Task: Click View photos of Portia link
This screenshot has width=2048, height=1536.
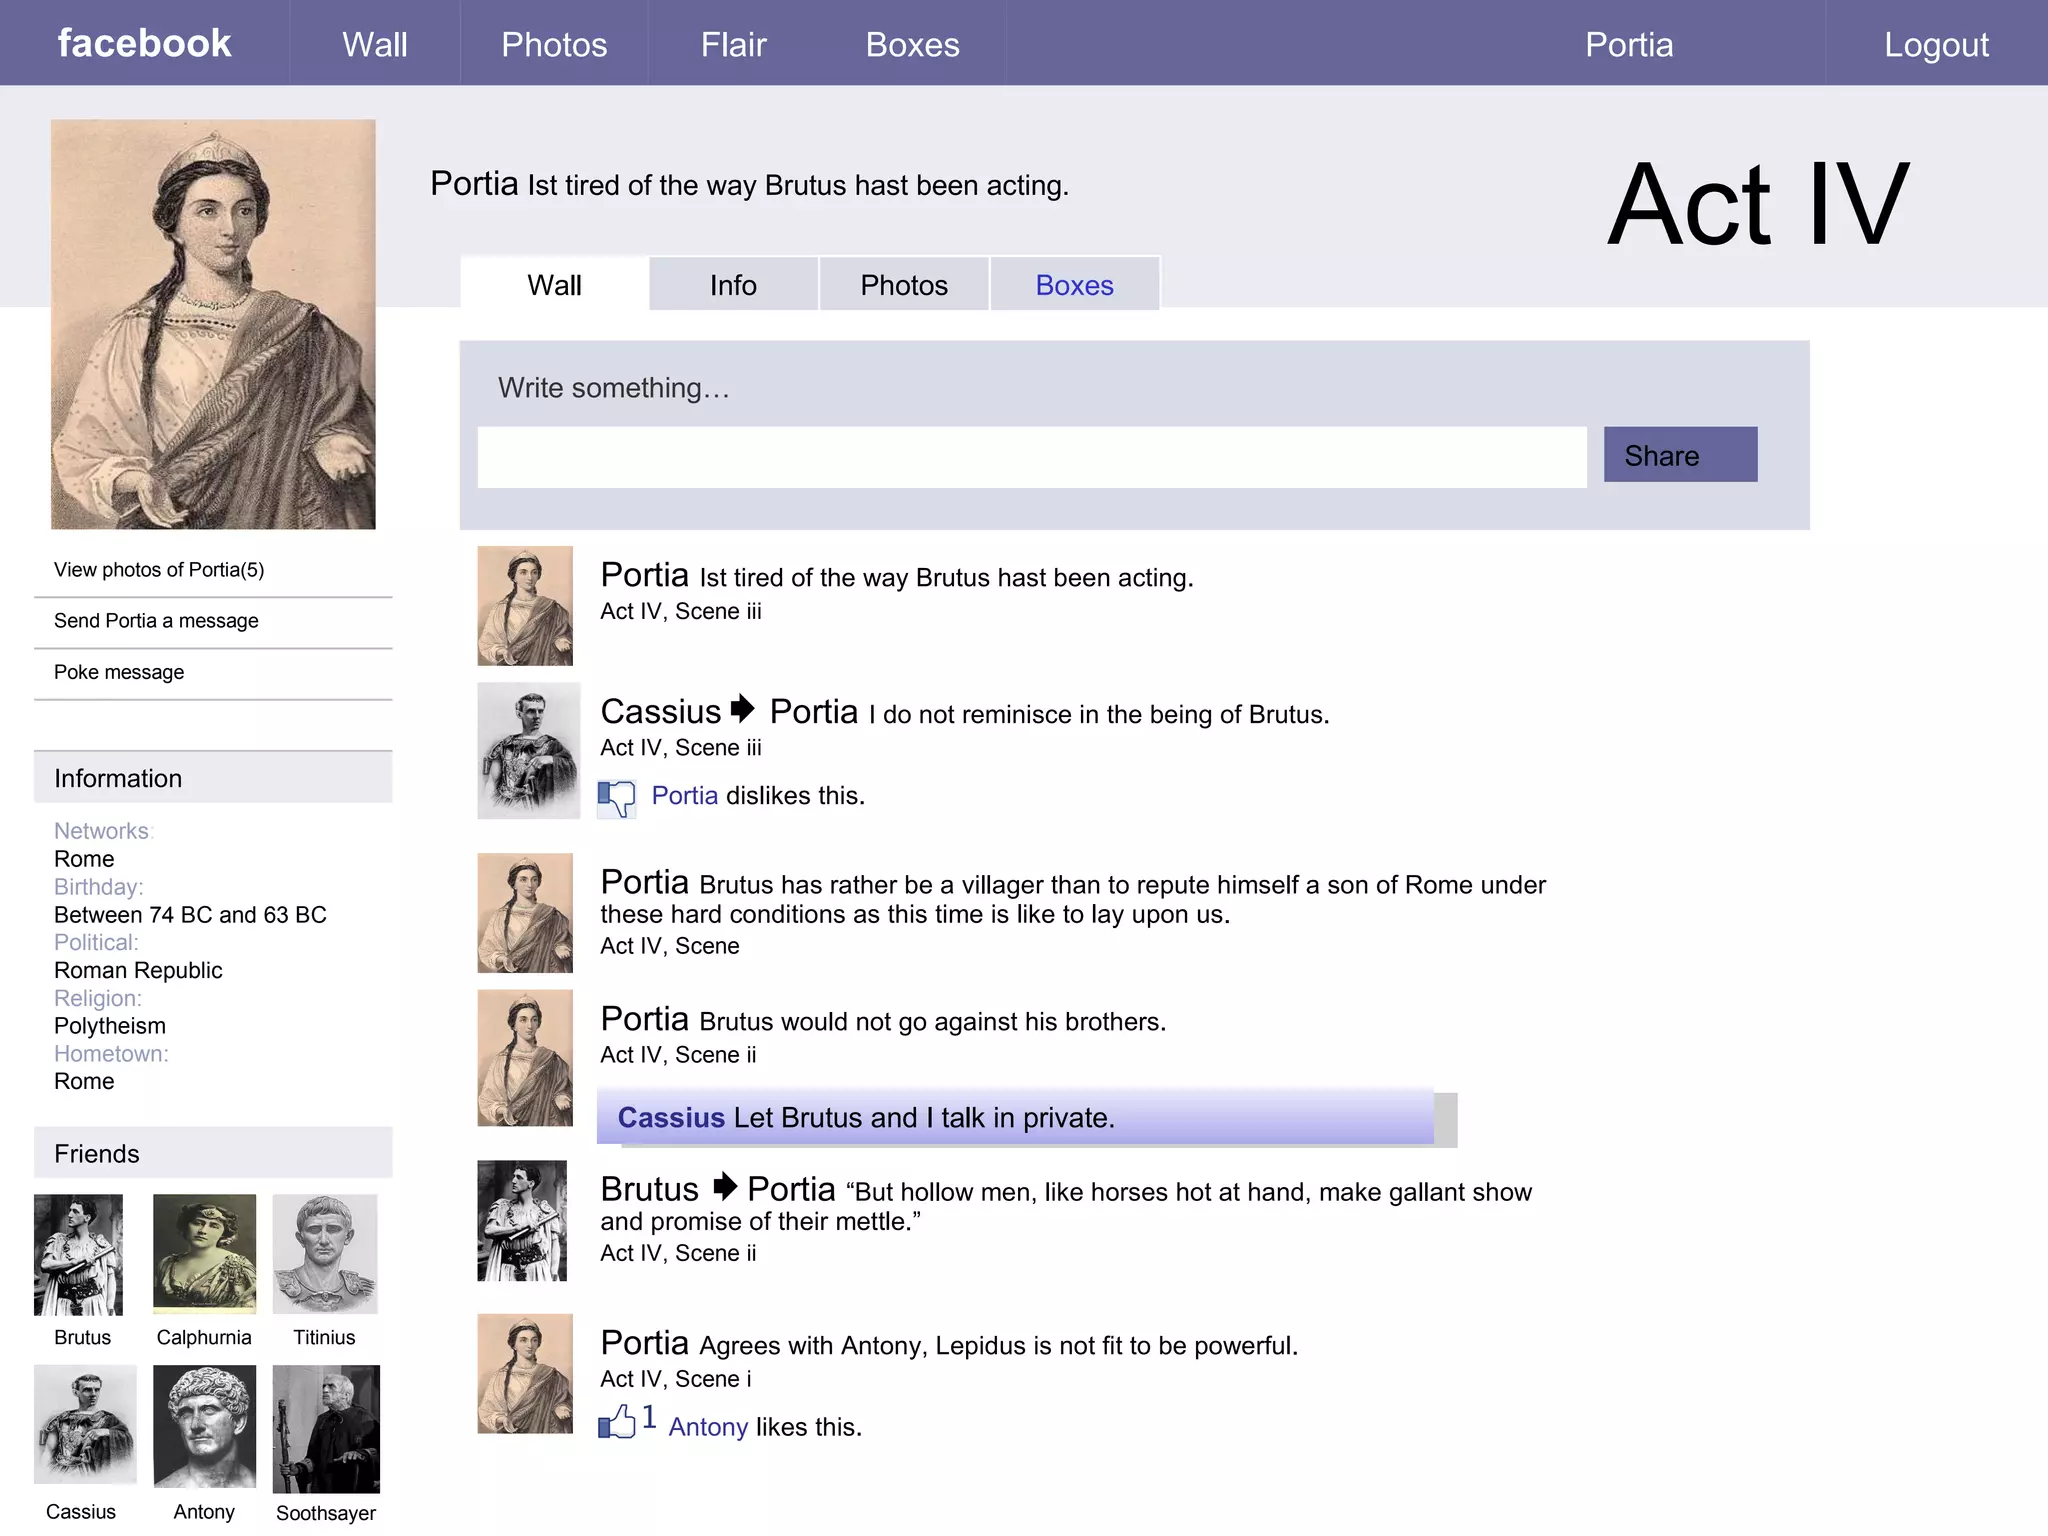Action: [x=159, y=570]
